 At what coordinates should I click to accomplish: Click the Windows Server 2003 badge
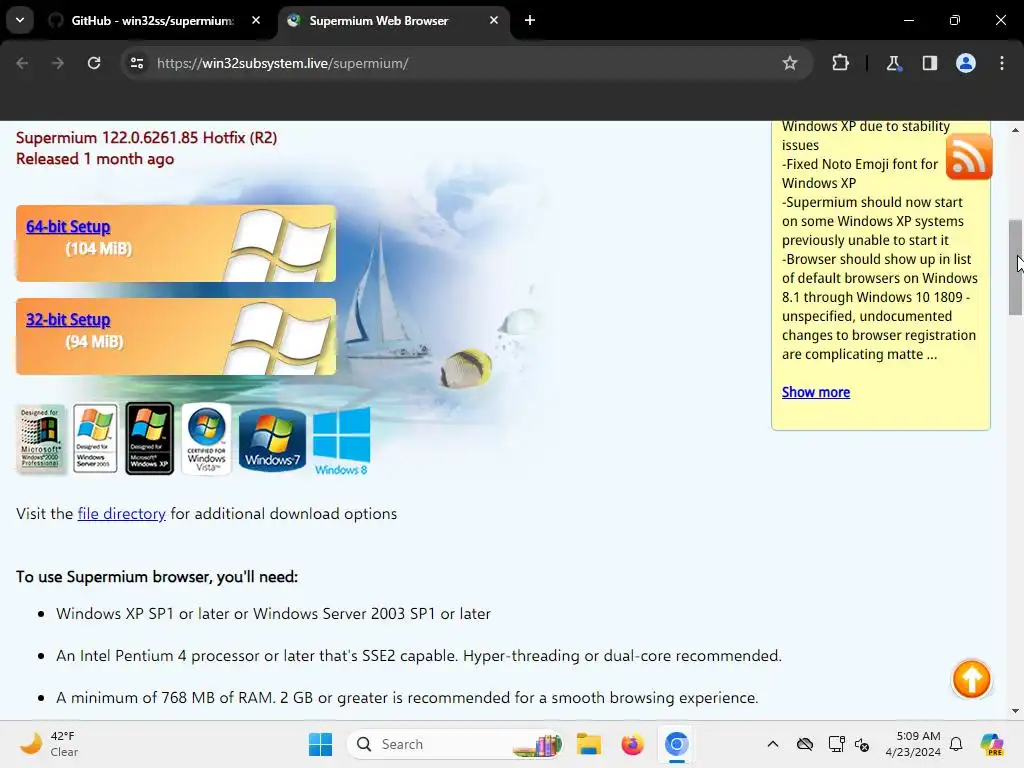pos(95,438)
